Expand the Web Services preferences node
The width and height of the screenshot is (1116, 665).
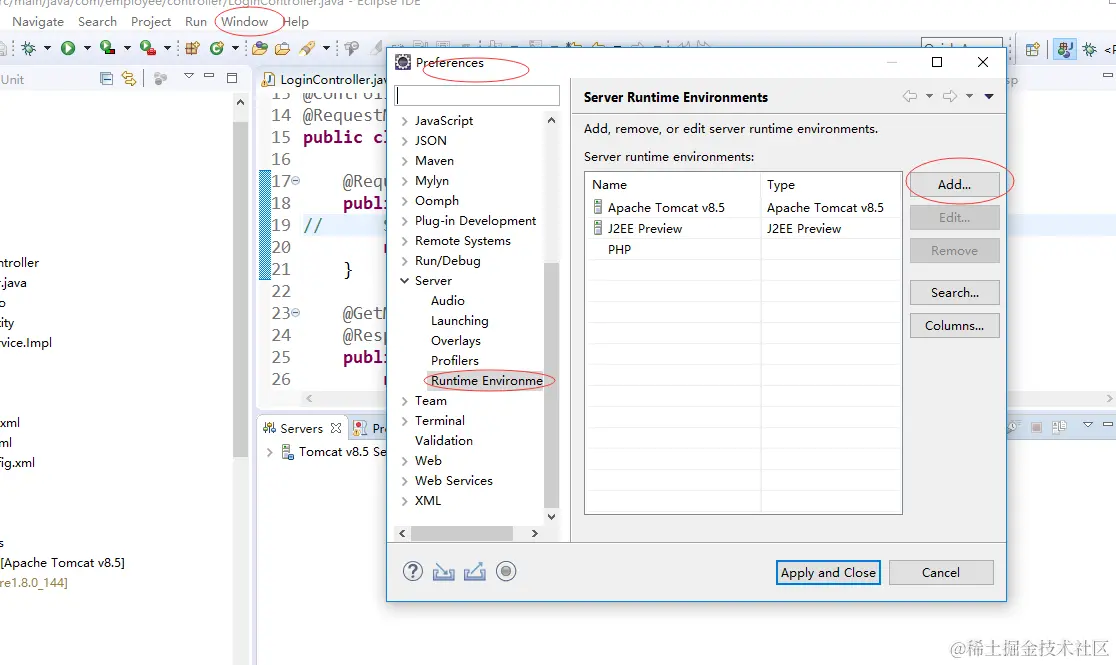point(404,481)
